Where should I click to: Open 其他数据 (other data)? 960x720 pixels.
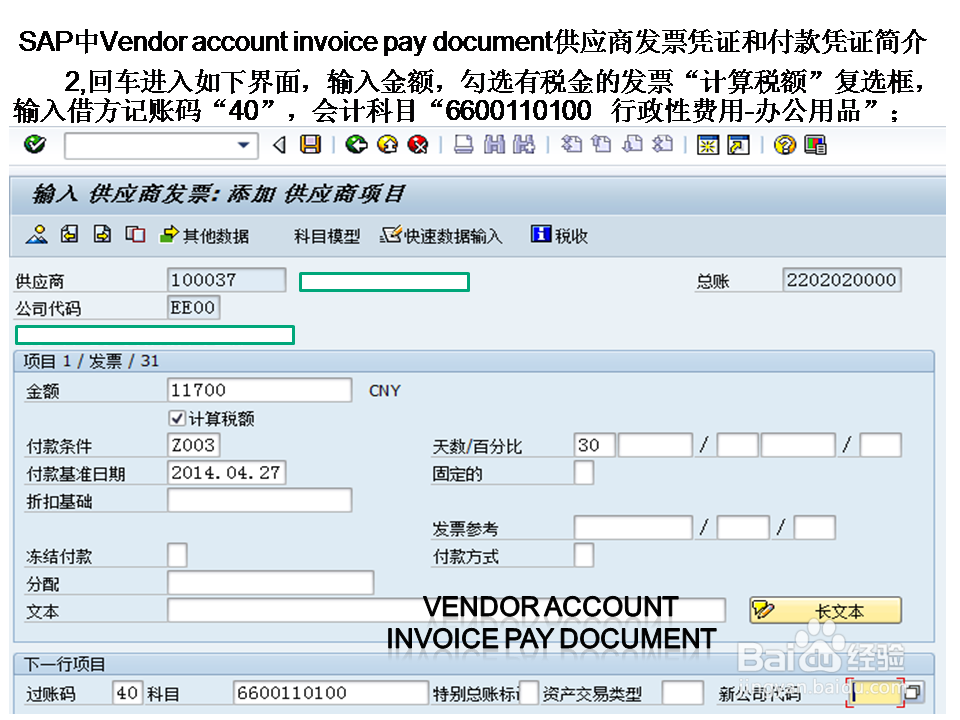(x=204, y=235)
